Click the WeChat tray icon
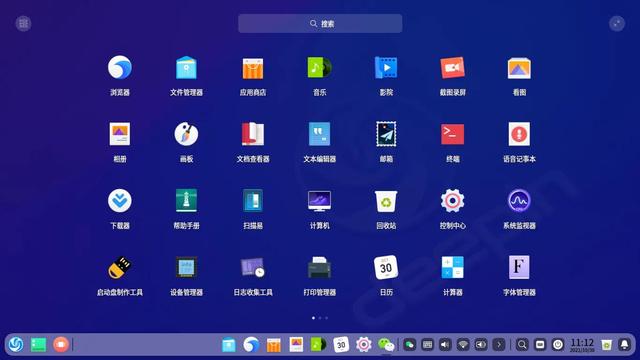 [409, 345]
